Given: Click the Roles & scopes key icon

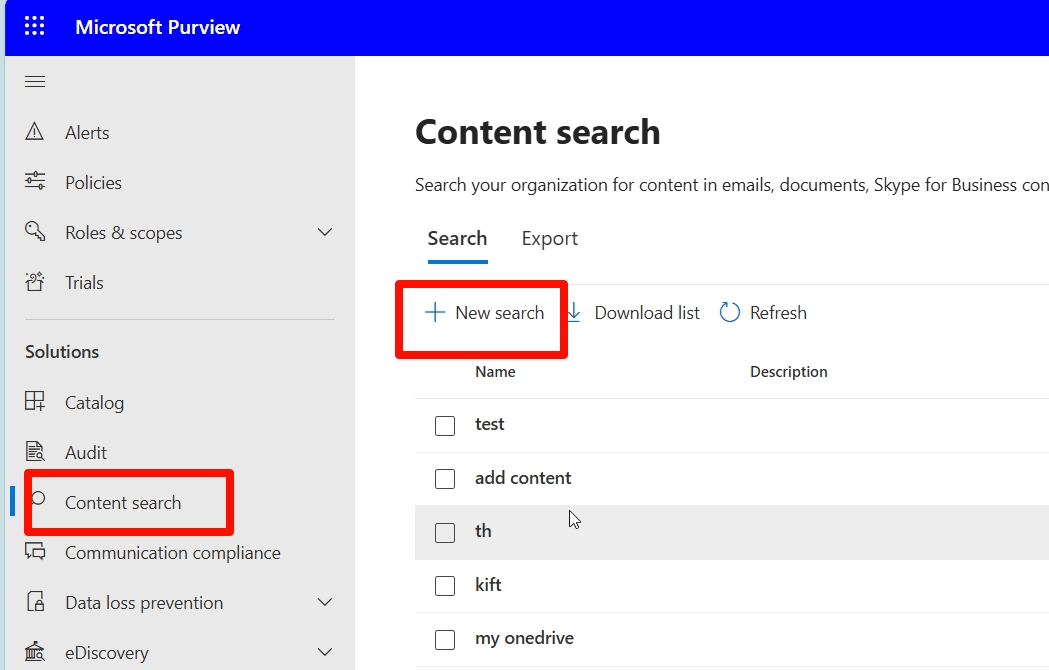Looking at the screenshot, I should pos(35,232).
